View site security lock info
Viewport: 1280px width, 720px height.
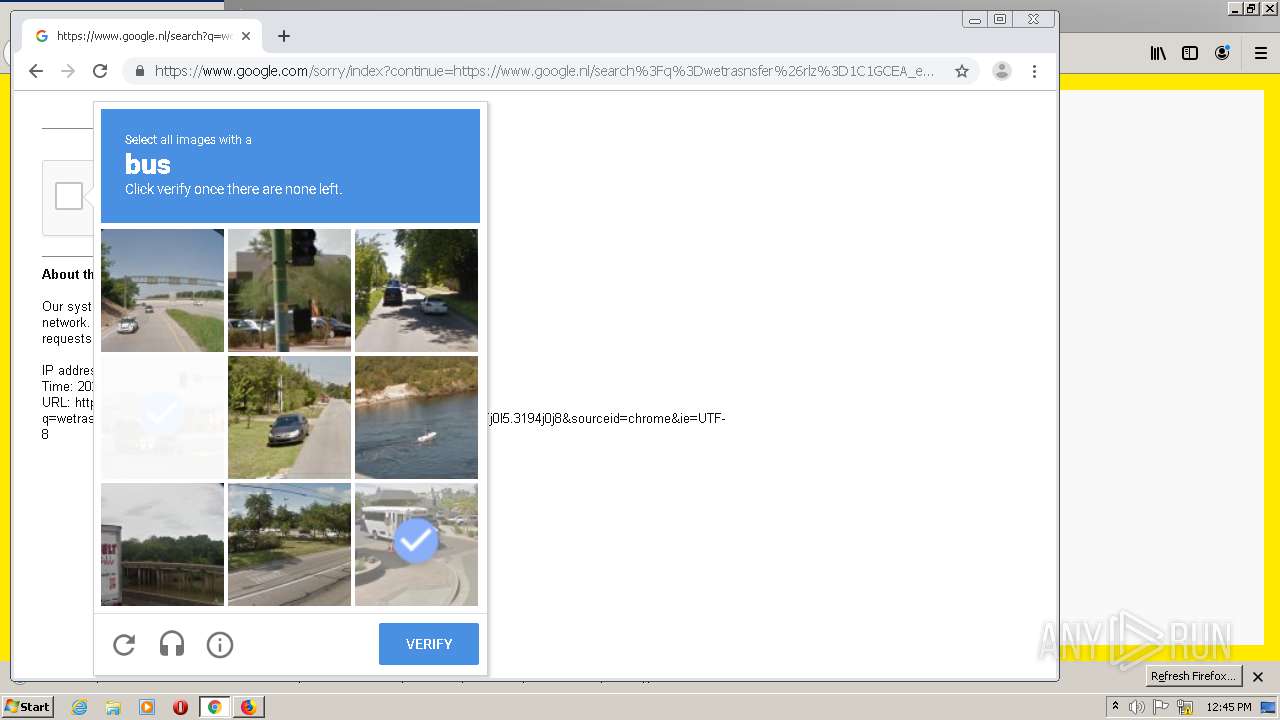pyautogui.click(x=140, y=71)
